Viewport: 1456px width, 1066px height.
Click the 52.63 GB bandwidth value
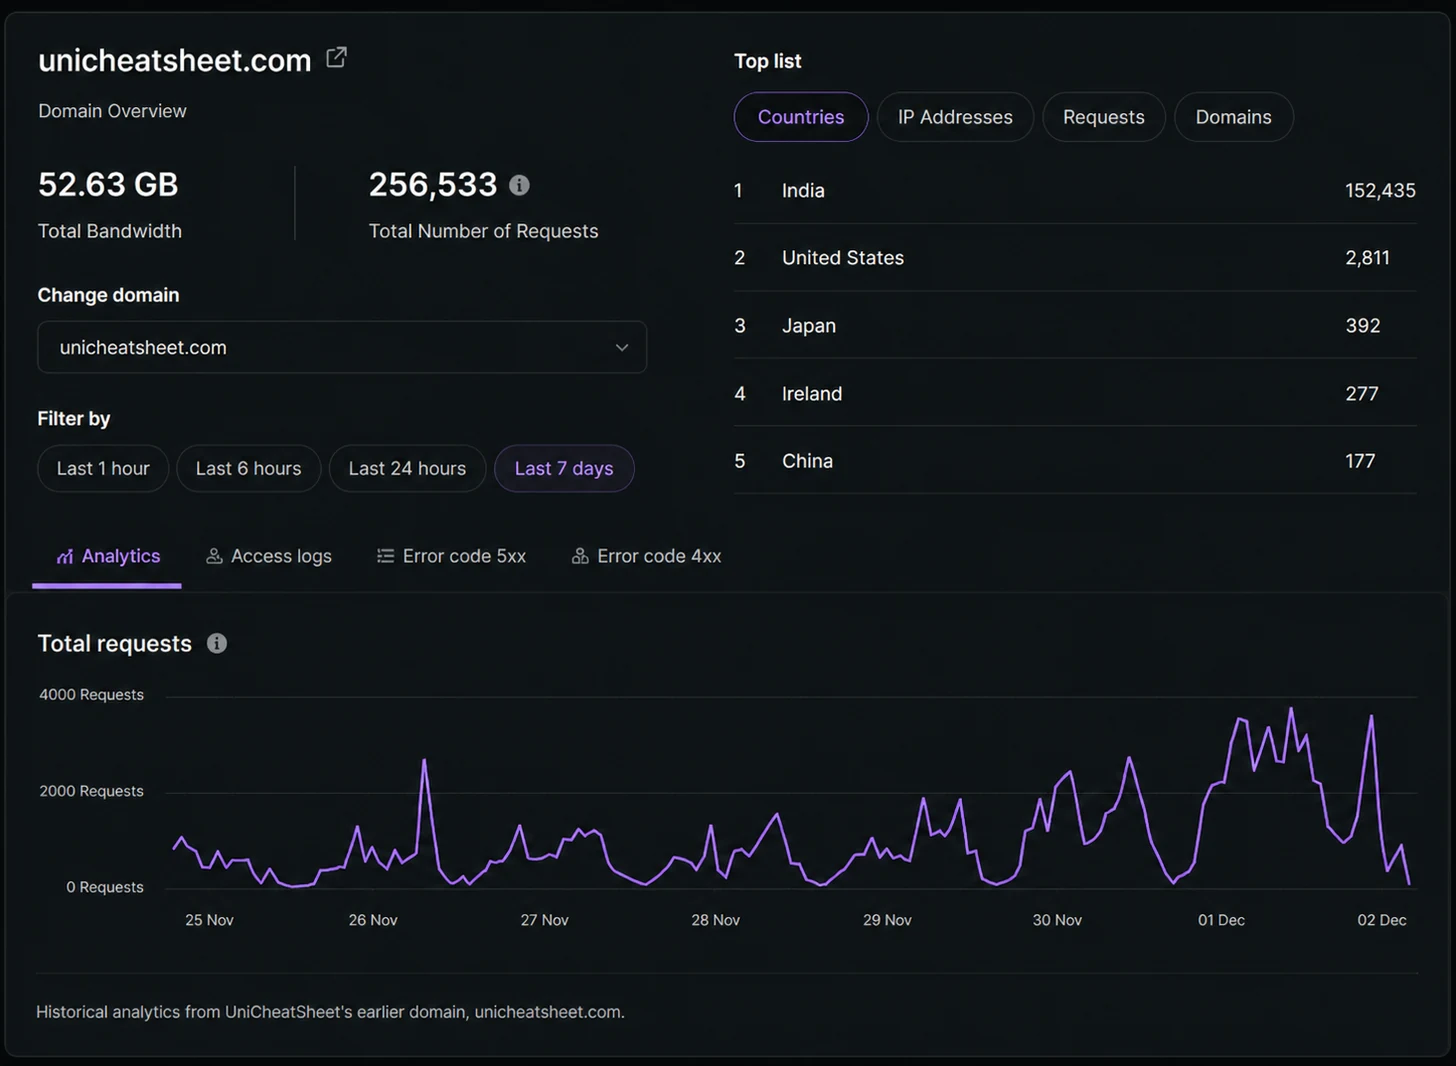tap(108, 184)
